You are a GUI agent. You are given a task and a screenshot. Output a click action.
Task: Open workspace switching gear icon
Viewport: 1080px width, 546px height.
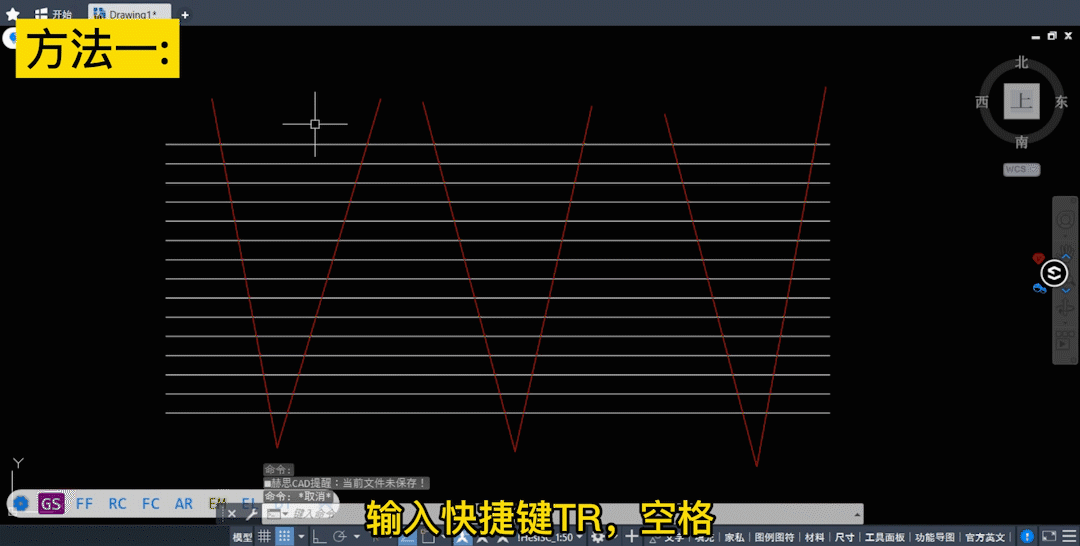pos(598,537)
